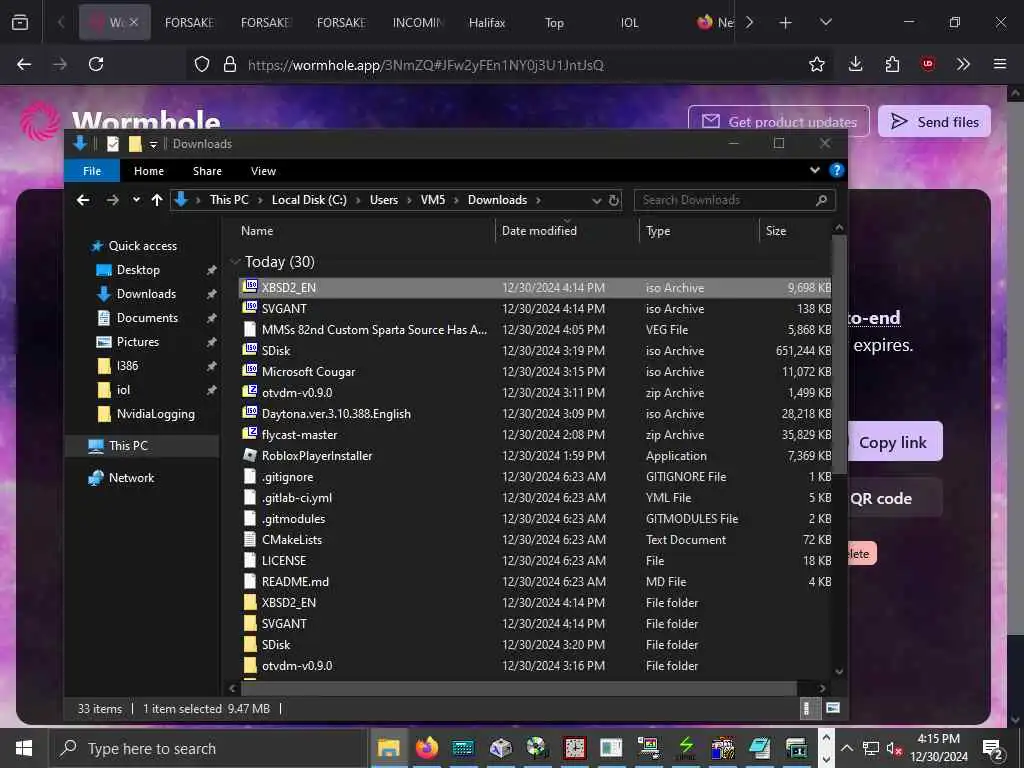The height and width of the screenshot is (768, 1024).
Task: Open Firefox hamburger application menu
Action: [x=1000, y=64]
